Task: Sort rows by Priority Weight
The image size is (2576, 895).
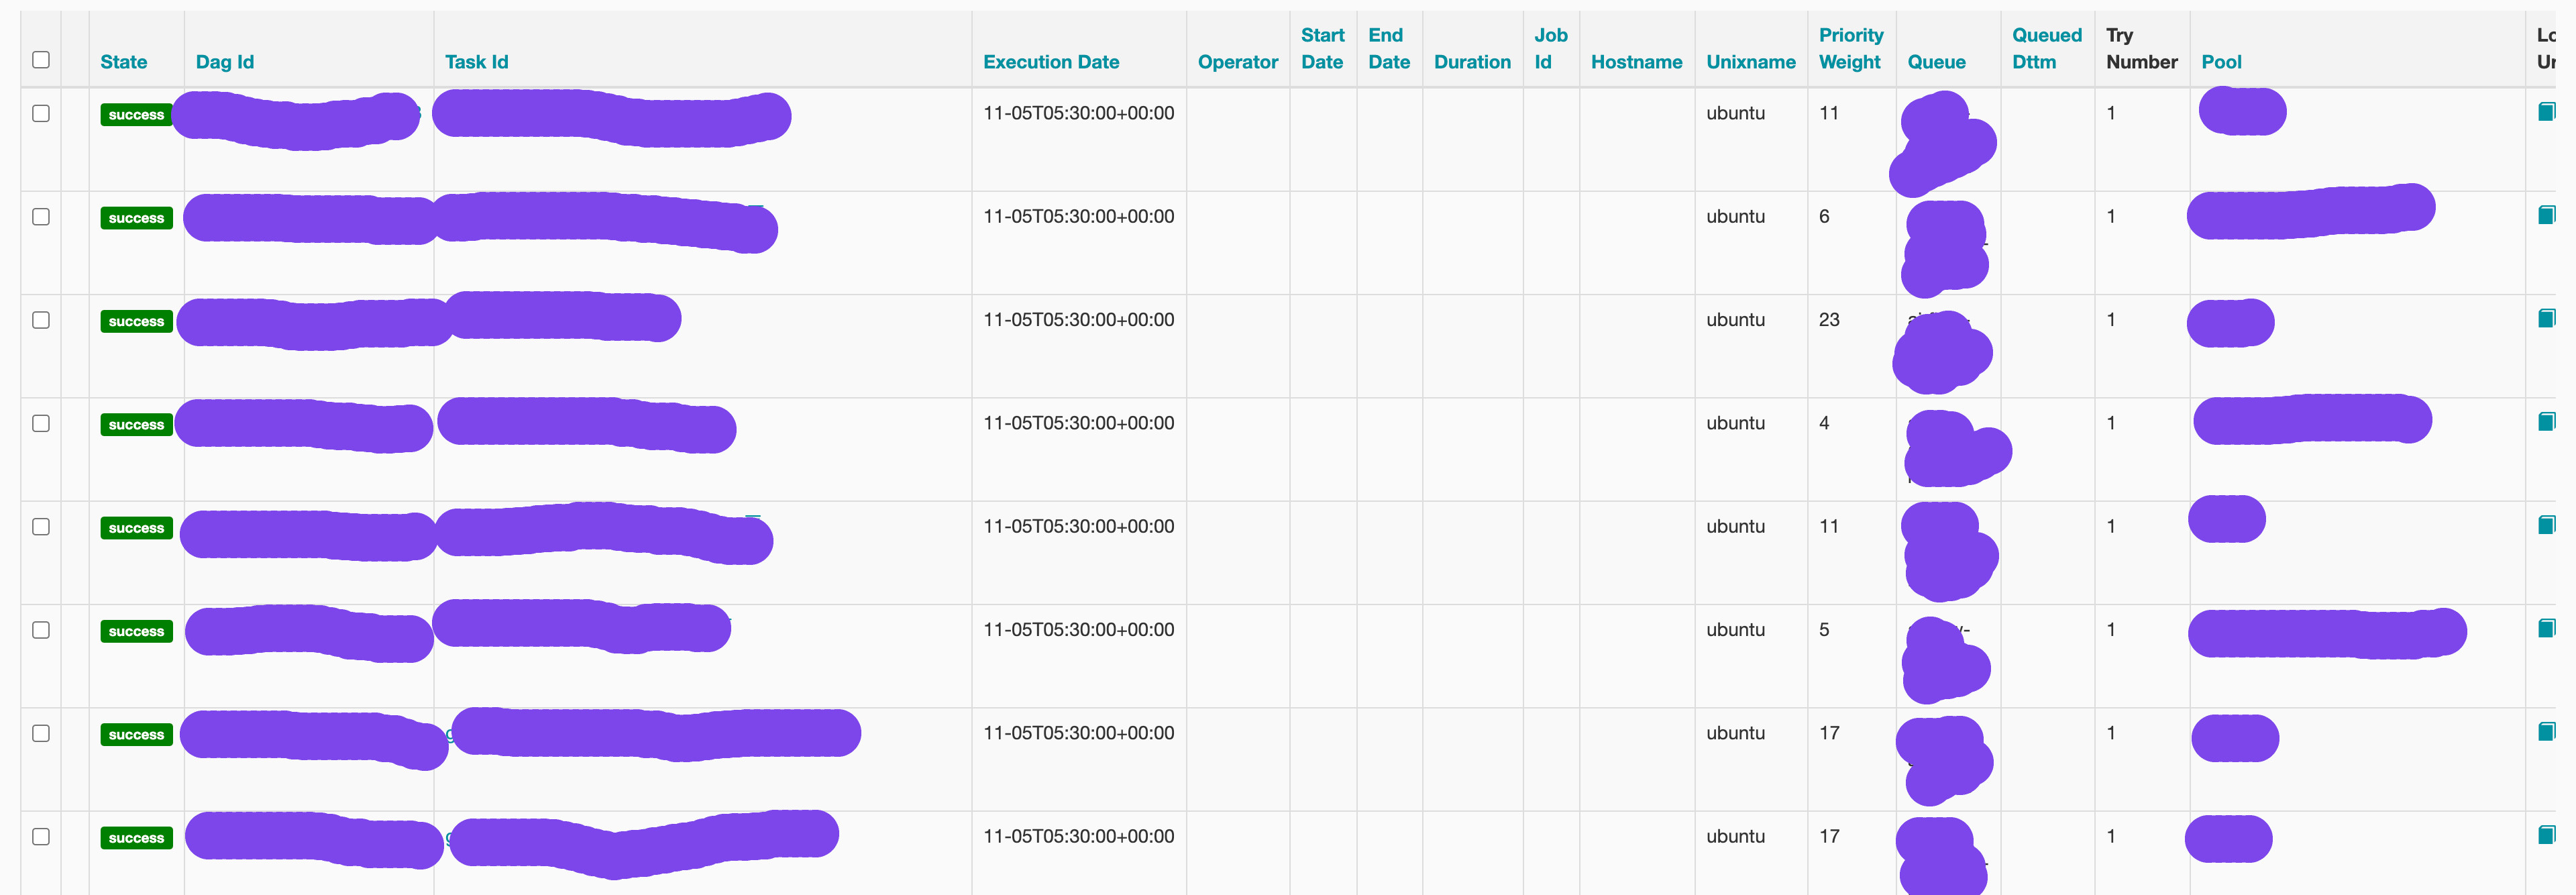Action: (x=1851, y=48)
